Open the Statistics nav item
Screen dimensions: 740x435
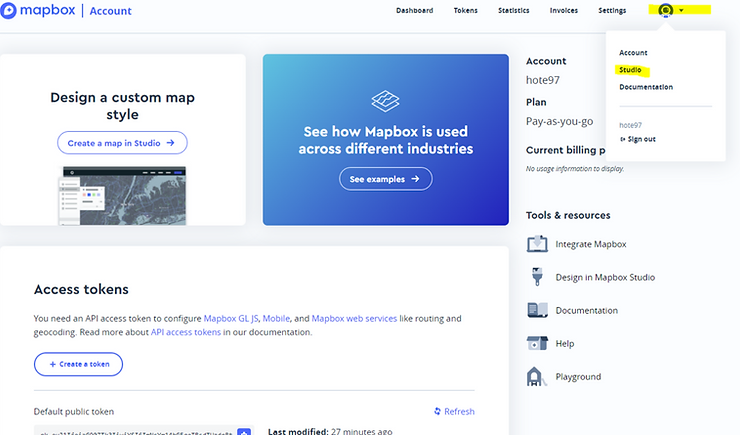513,10
